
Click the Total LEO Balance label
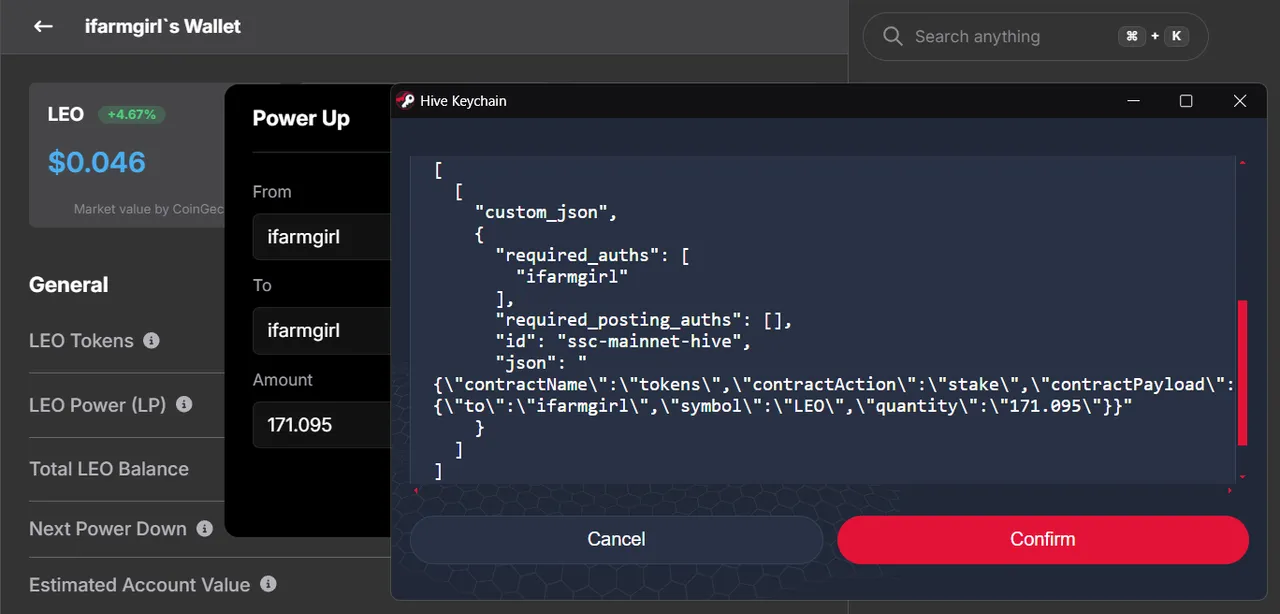tap(109, 469)
